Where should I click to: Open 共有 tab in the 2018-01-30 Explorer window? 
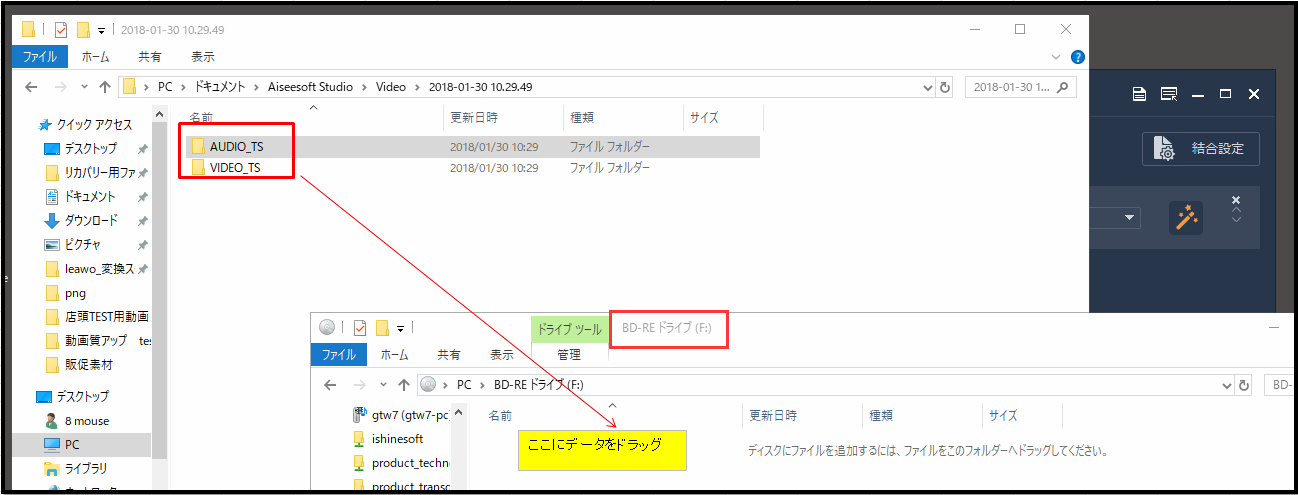150,57
